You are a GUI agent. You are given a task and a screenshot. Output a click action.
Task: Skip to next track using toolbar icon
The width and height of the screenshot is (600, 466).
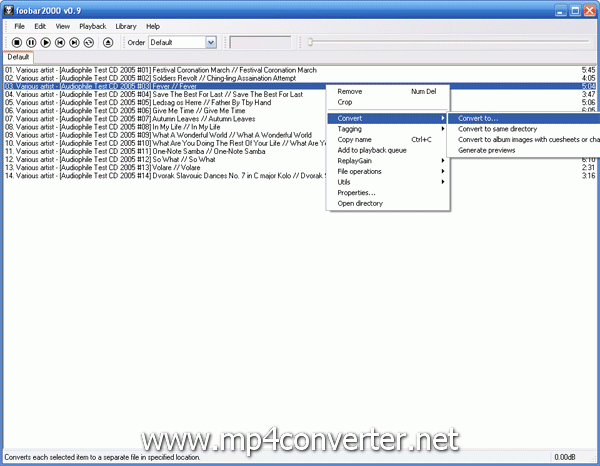(75, 43)
